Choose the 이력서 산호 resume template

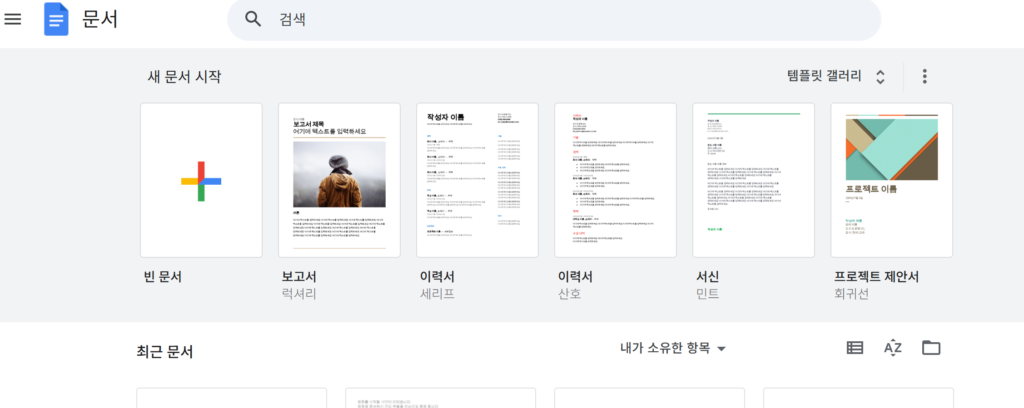[x=615, y=181]
